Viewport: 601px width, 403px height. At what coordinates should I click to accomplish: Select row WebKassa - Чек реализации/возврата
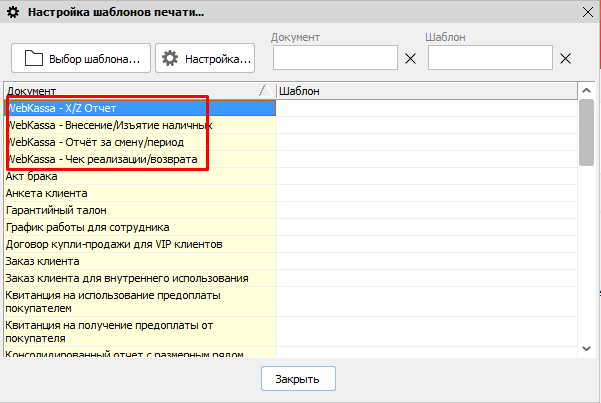tap(140, 159)
